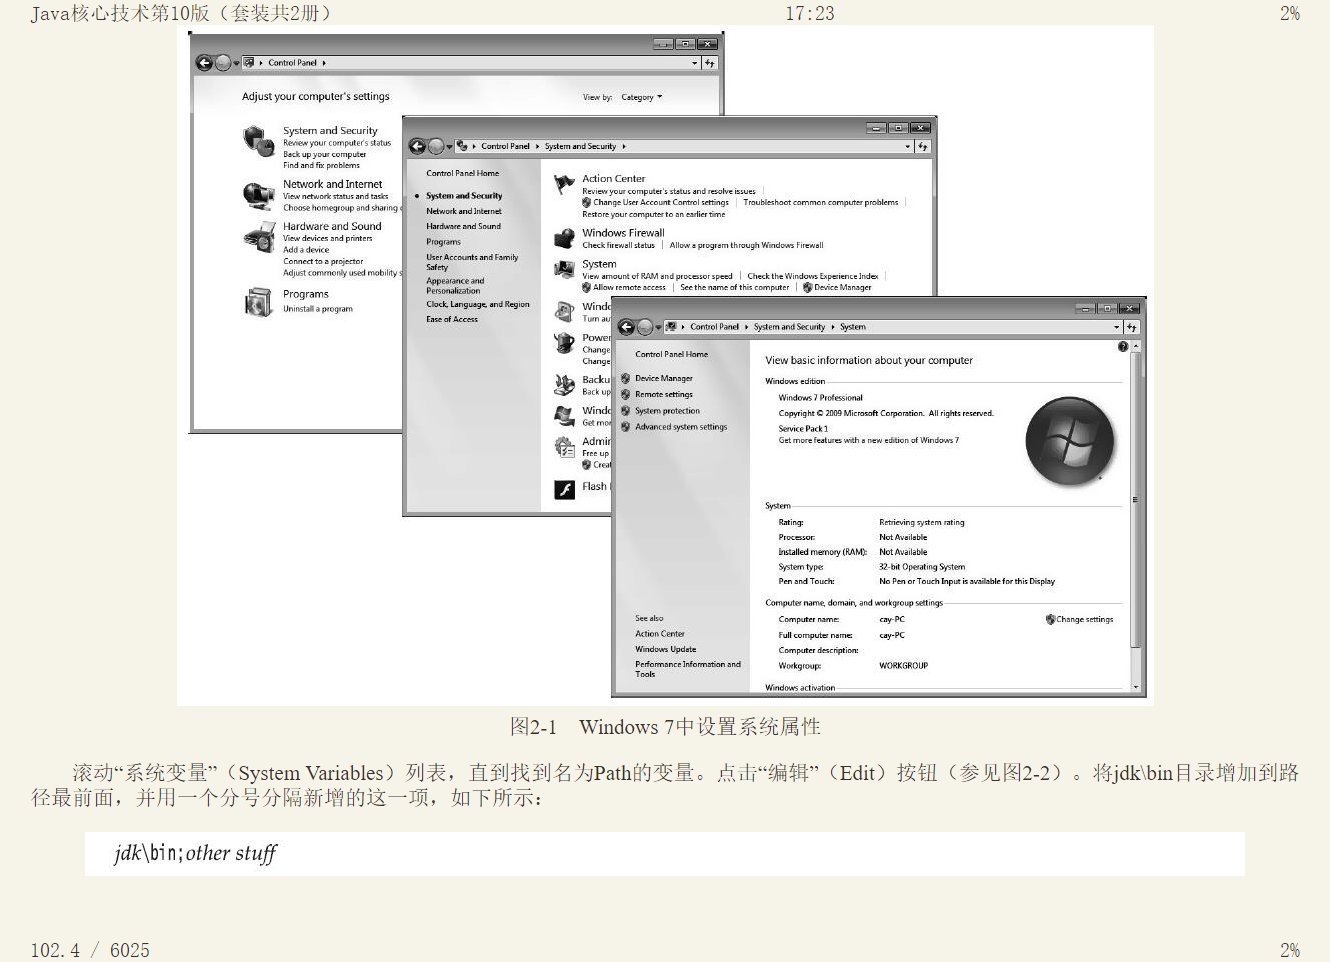Viewport: 1330px width, 962px height.
Task: Click the book title at the top of the reader
Action: (182, 13)
